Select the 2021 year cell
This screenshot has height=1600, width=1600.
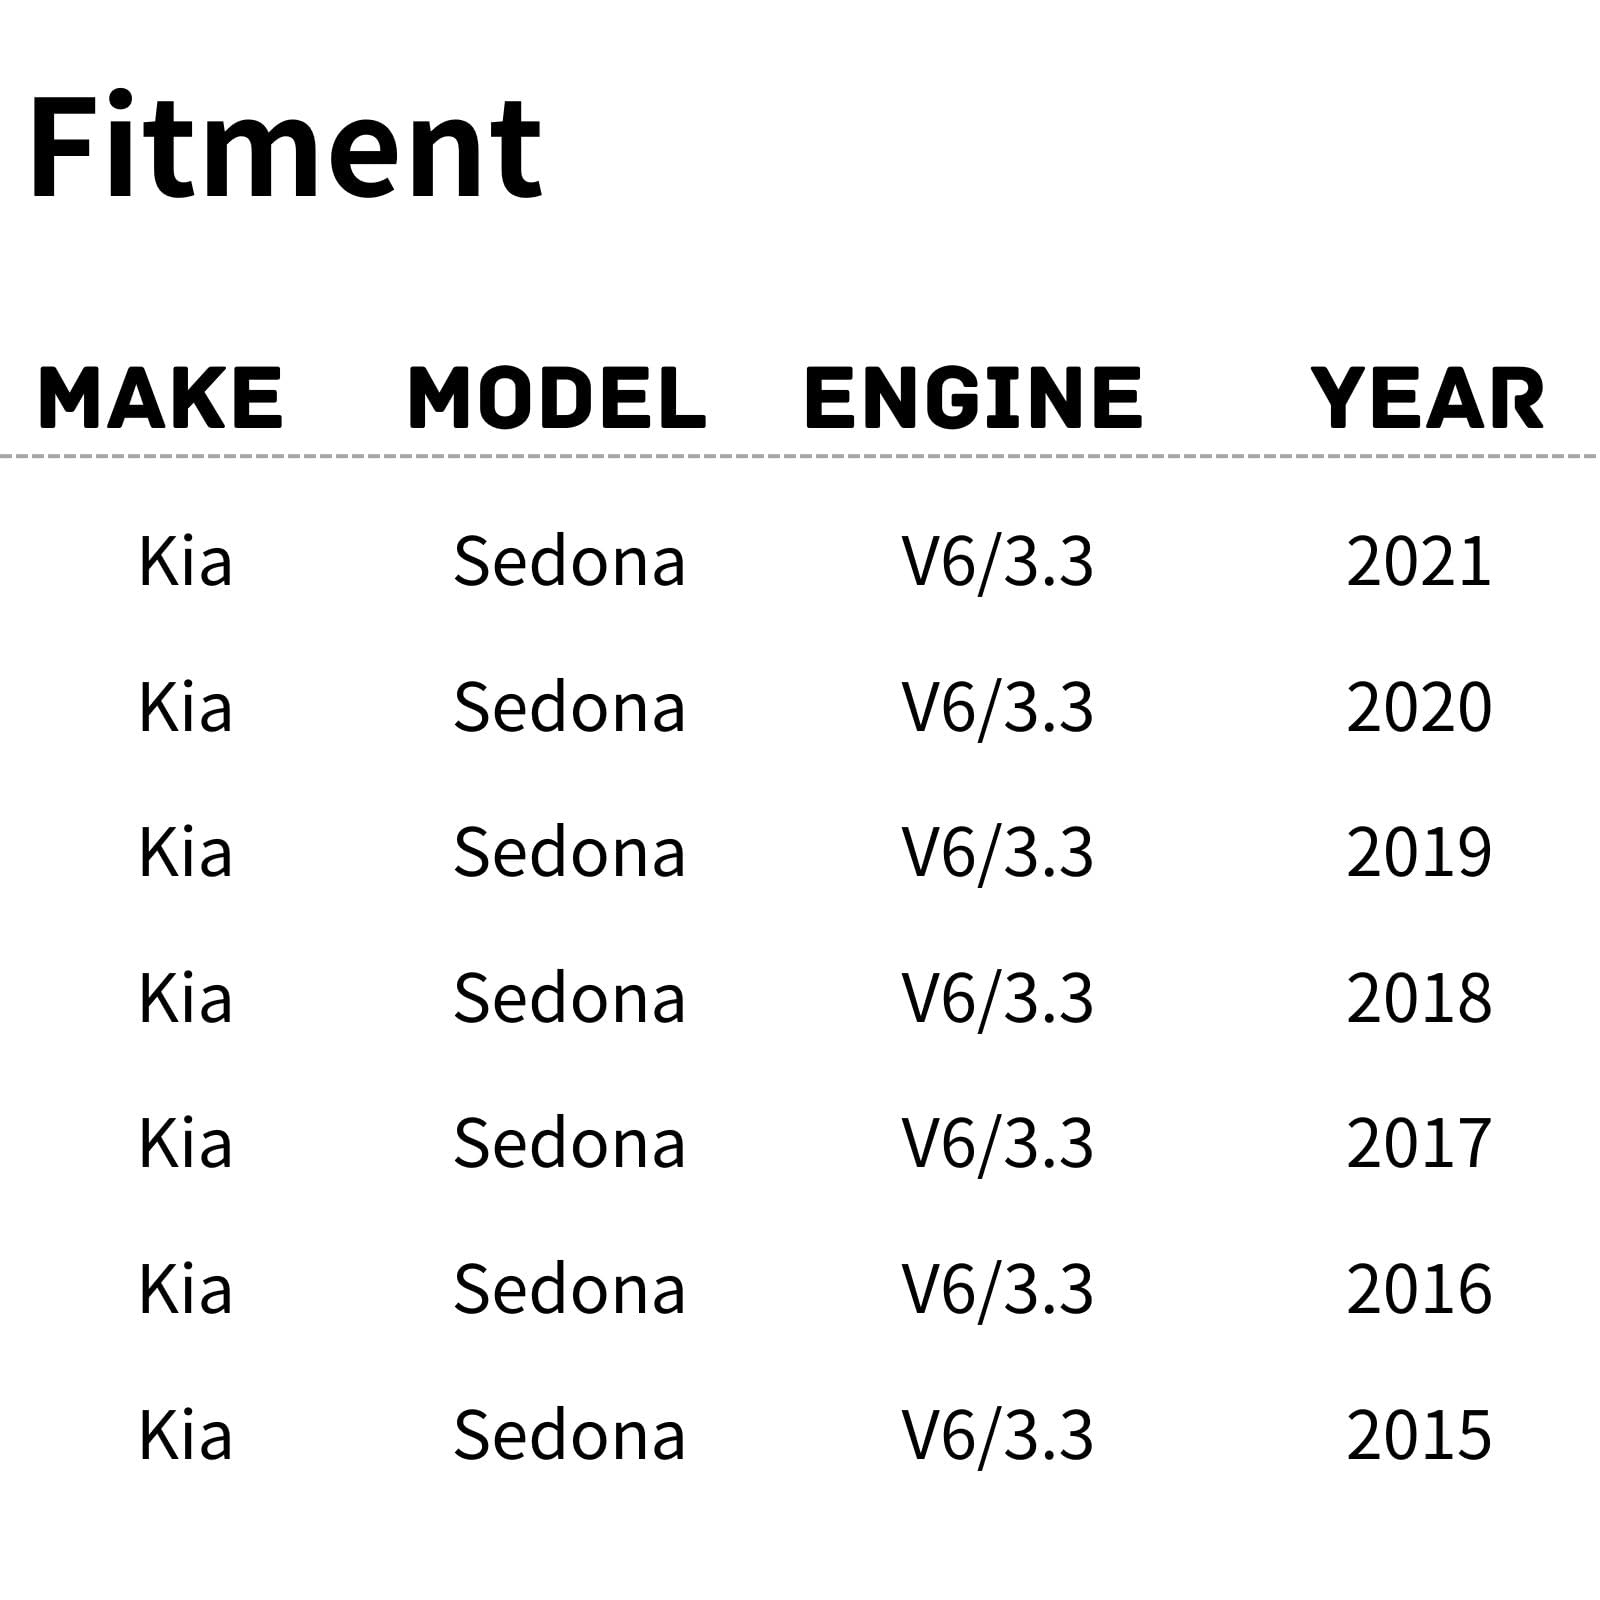pyautogui.click(x=1418, y=562)
